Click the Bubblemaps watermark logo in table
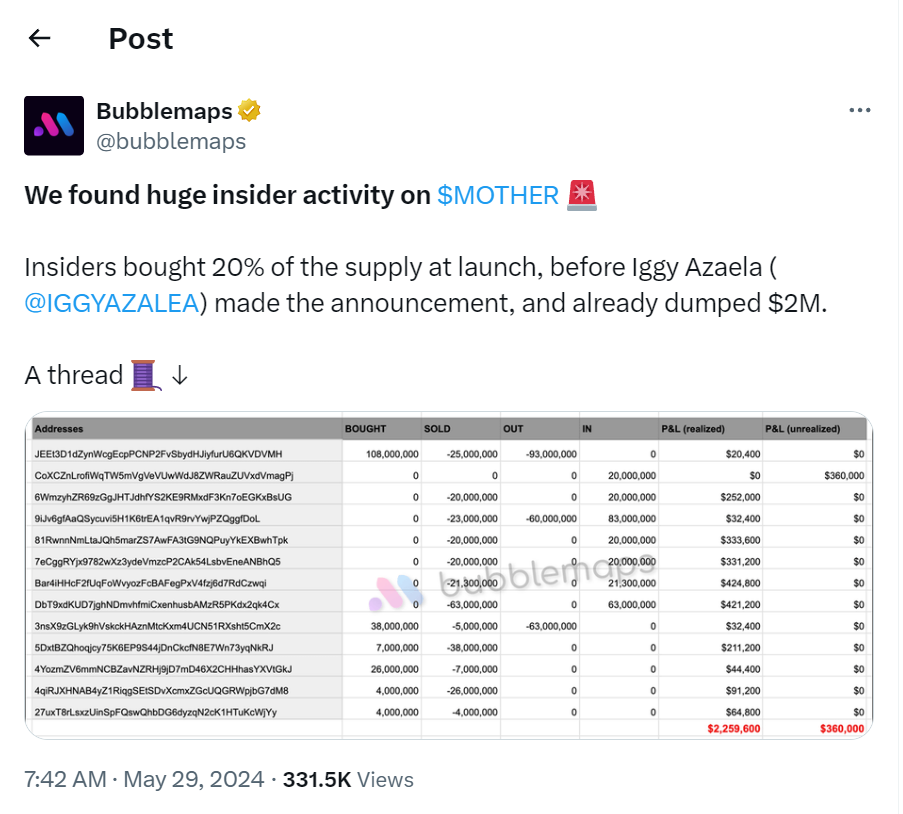The width and height of the screenshot is (903, 814). point(396,593)
